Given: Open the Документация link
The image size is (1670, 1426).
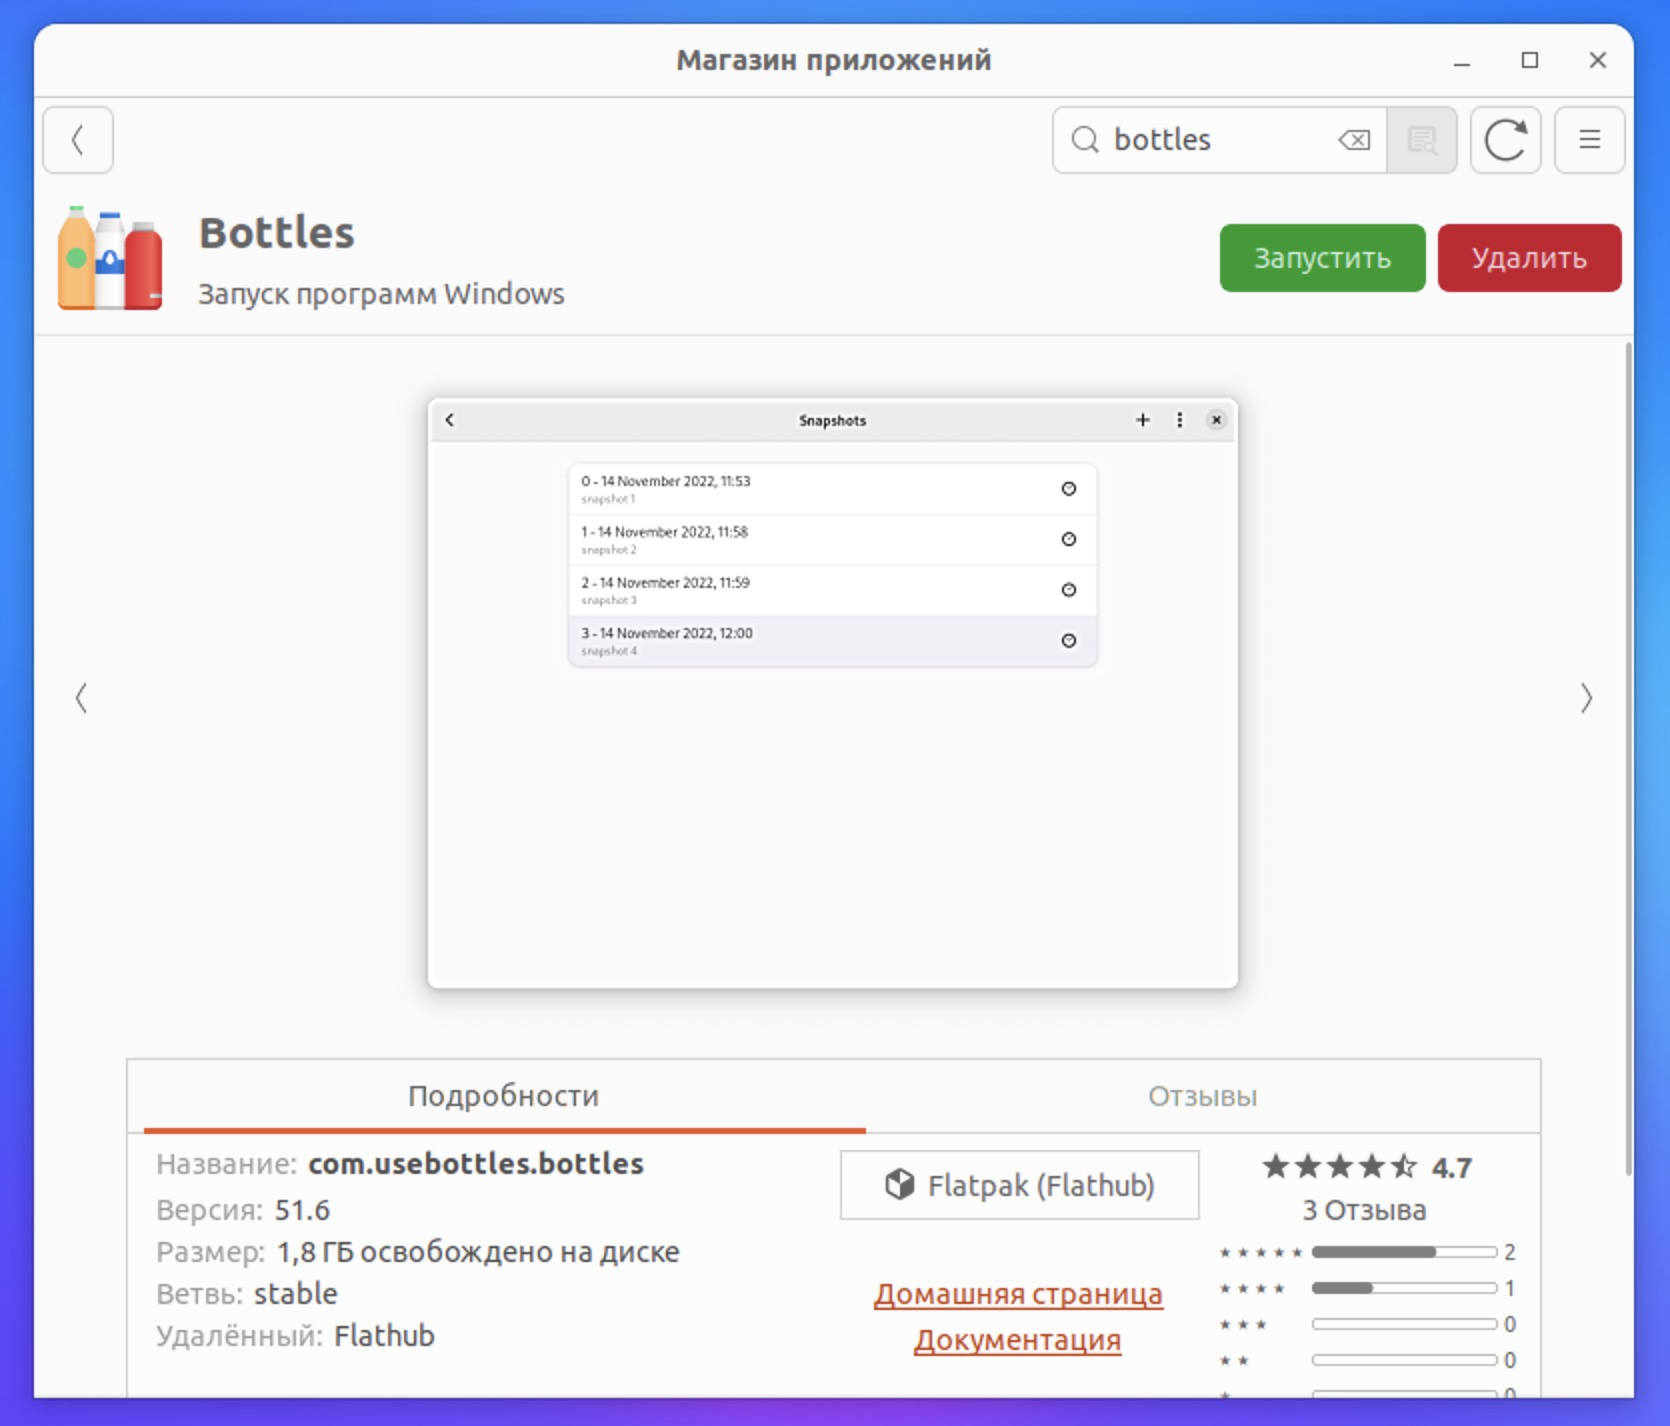Looking at the screenshot, I should pos(1018,1340).
